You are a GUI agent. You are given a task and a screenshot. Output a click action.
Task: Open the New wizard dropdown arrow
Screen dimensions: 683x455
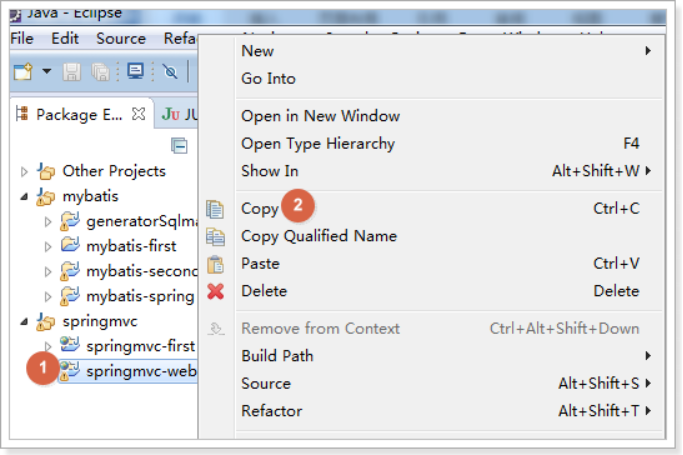pos(47,71)
